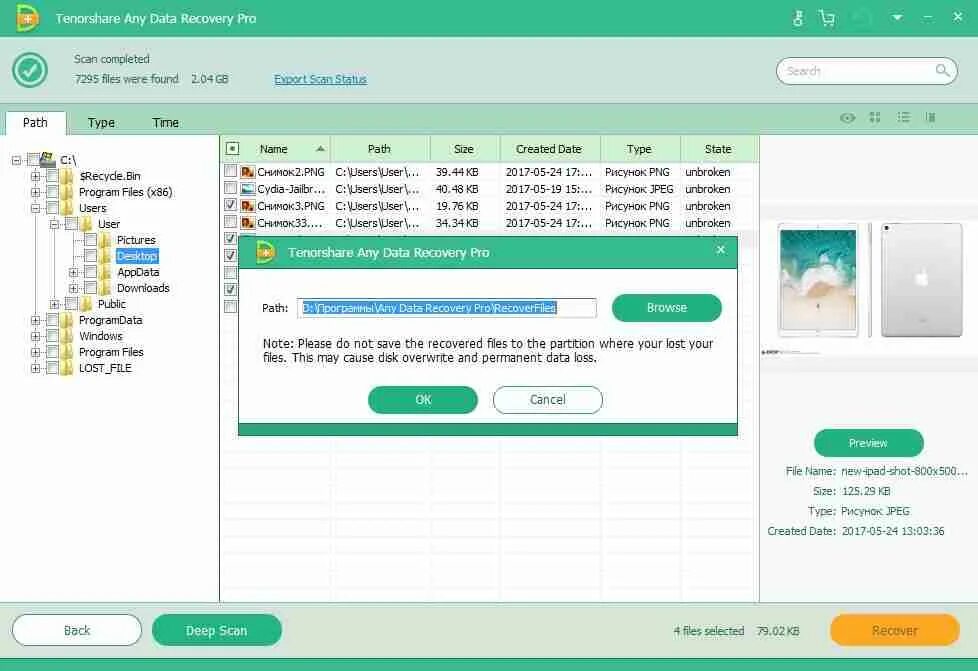
Task: Expand the Public tree node
Action: click(x=54, y=304)
